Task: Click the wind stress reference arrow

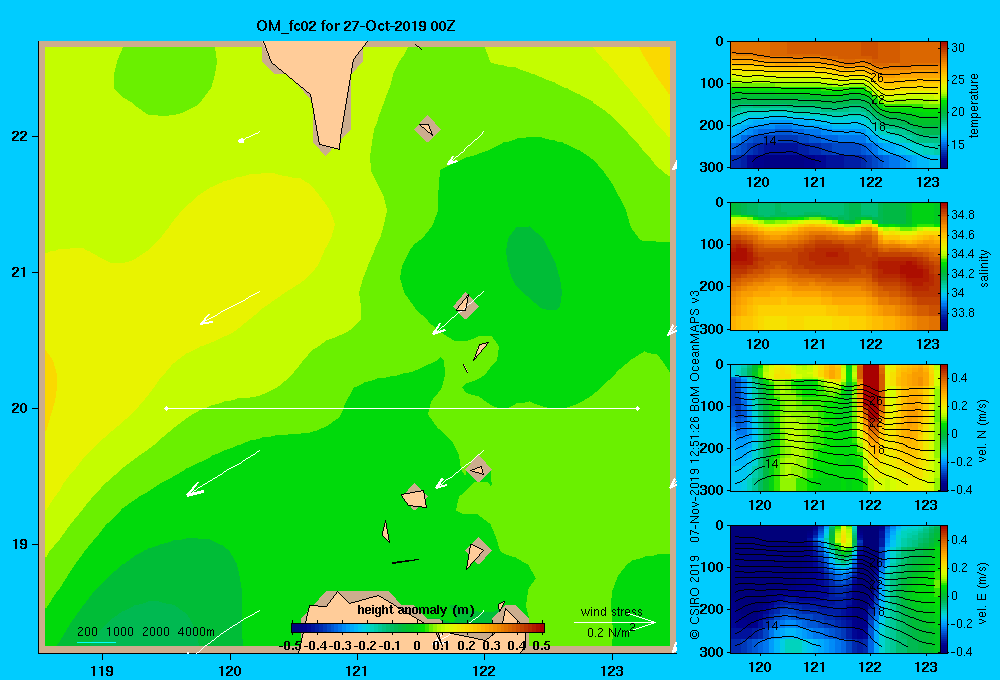Action: click(x=614, y=622)
